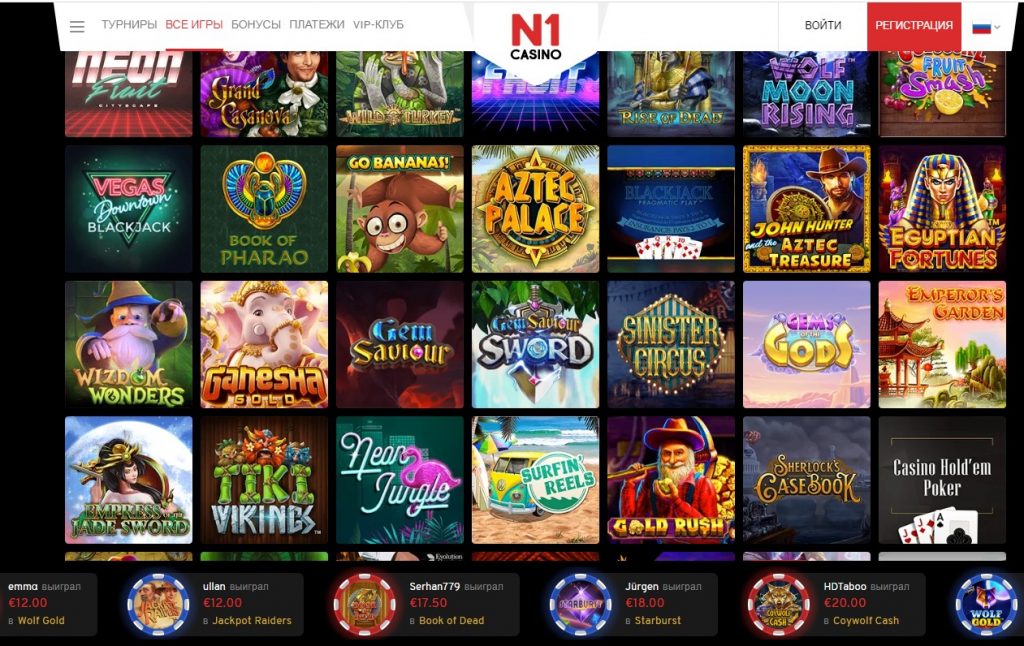Launch the Aztec Palace game

pyautogui.click(x=536, y=209)
